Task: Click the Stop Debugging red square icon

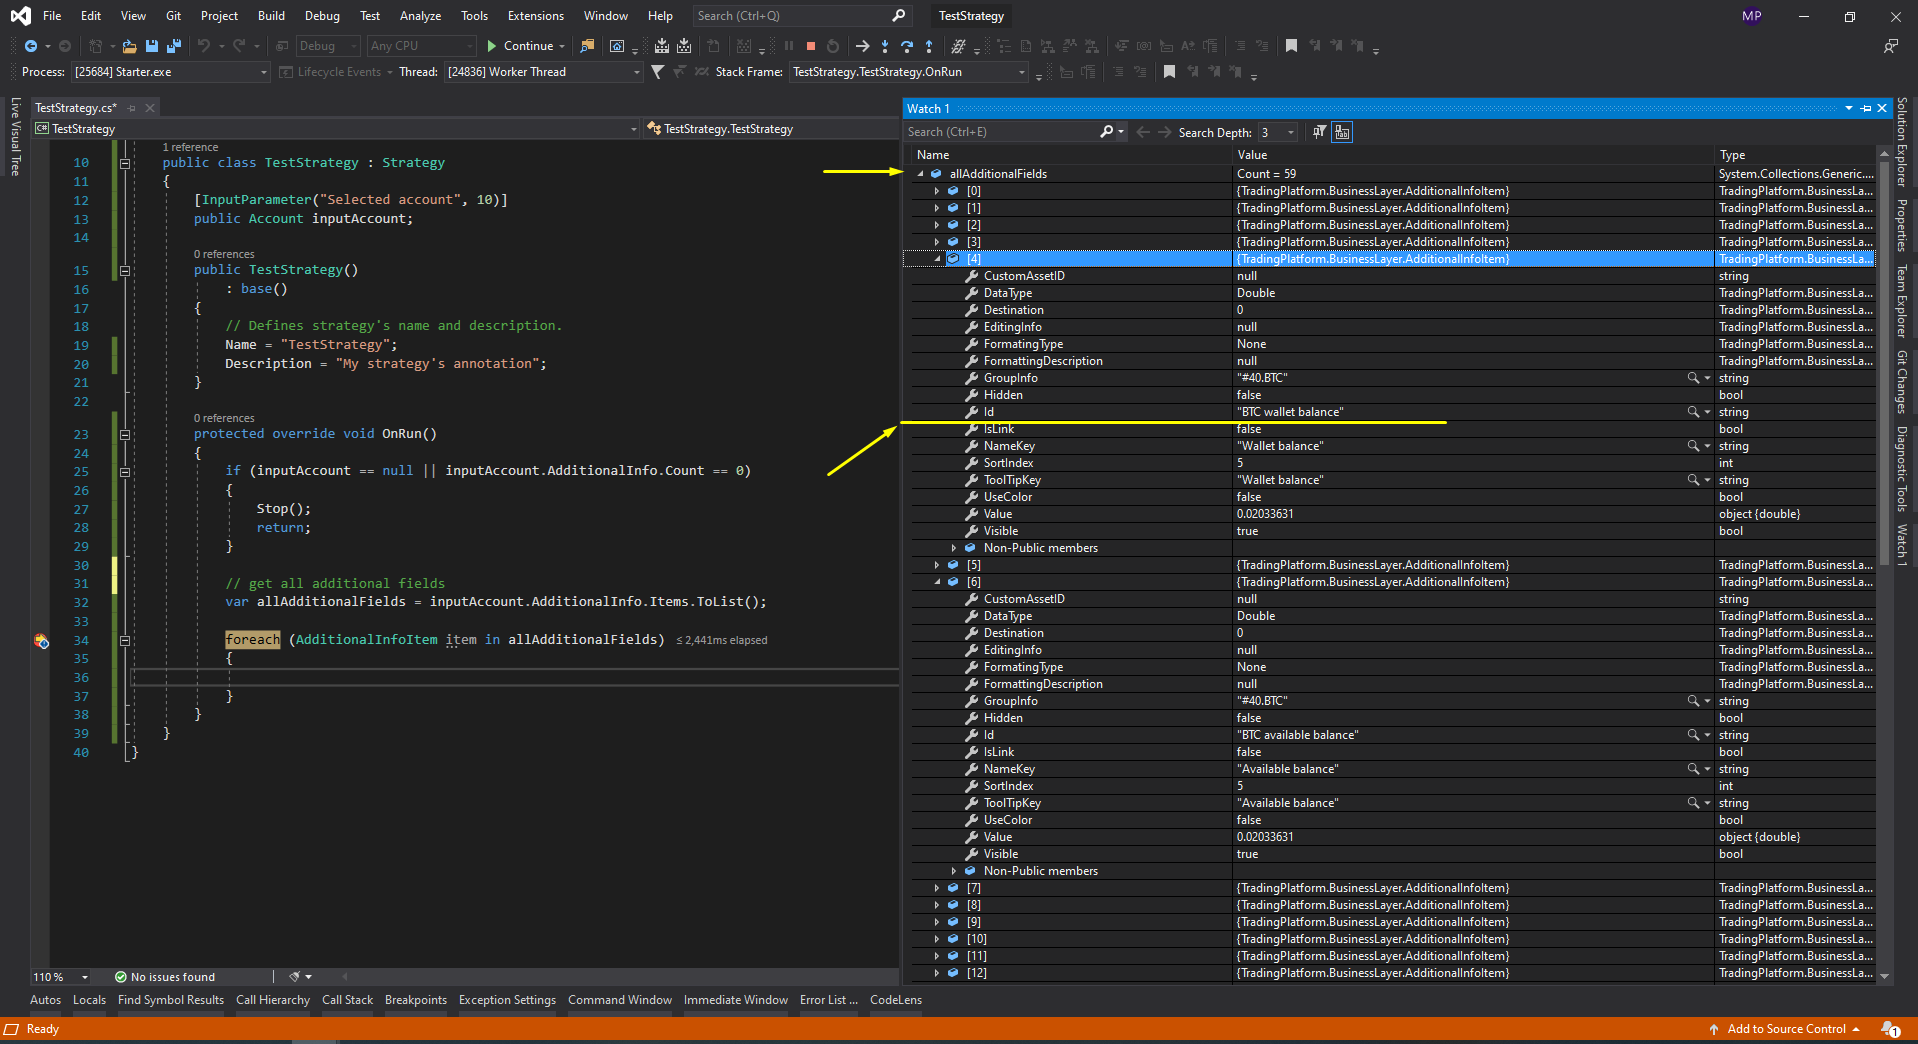Action: (811, 46)
